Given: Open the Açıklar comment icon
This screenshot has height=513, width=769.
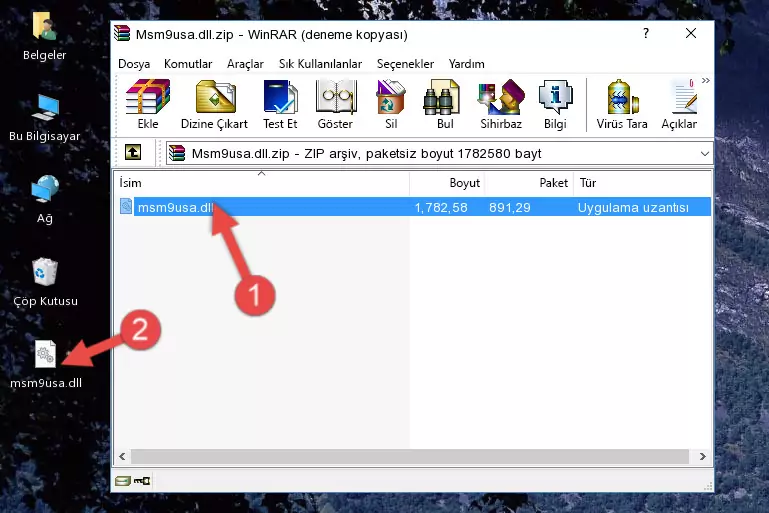Looking at the screenshot, I should click(679, 104).
